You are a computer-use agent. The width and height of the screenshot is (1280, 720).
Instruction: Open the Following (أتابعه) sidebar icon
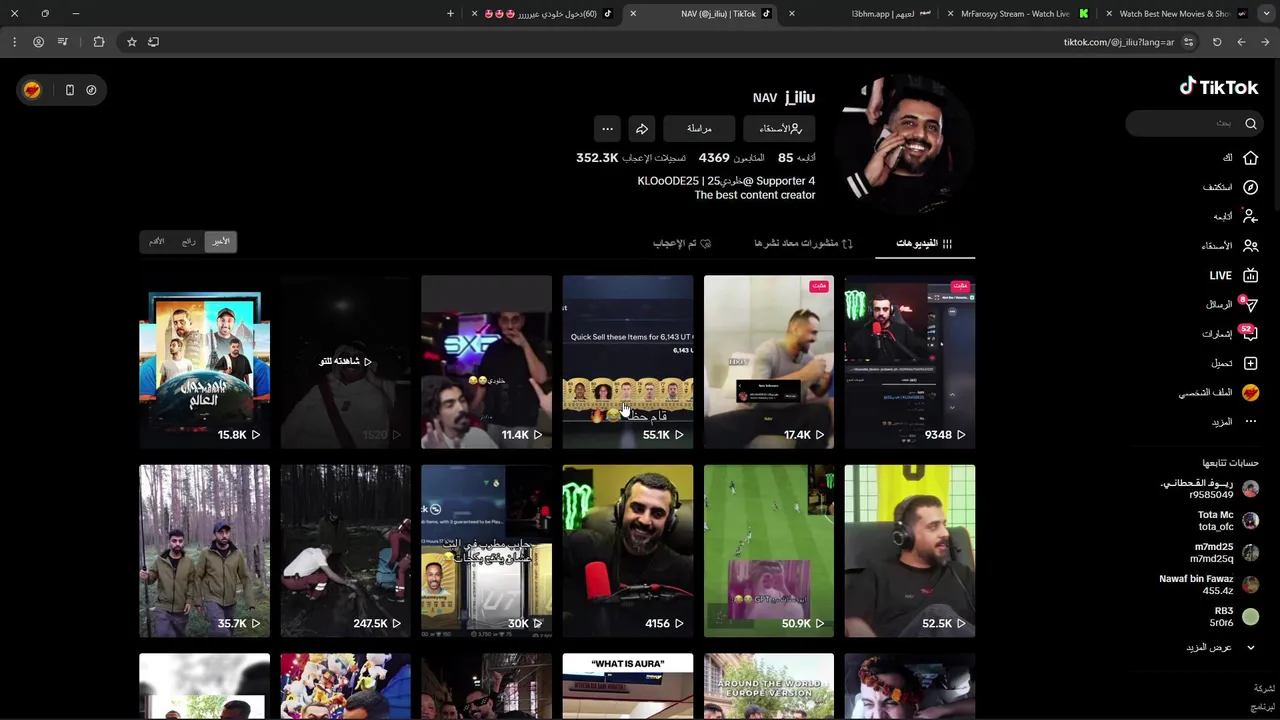pos(1250,216)
